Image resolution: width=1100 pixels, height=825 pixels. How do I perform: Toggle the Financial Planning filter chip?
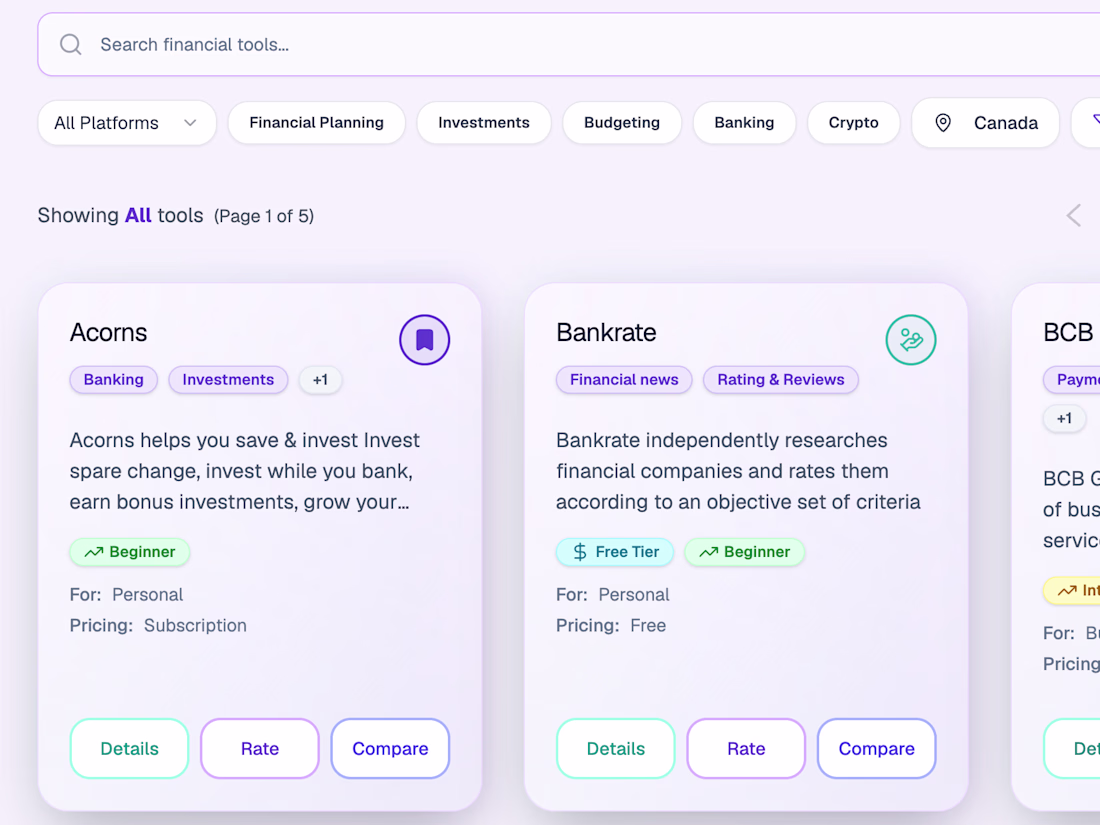pos(316,123)
